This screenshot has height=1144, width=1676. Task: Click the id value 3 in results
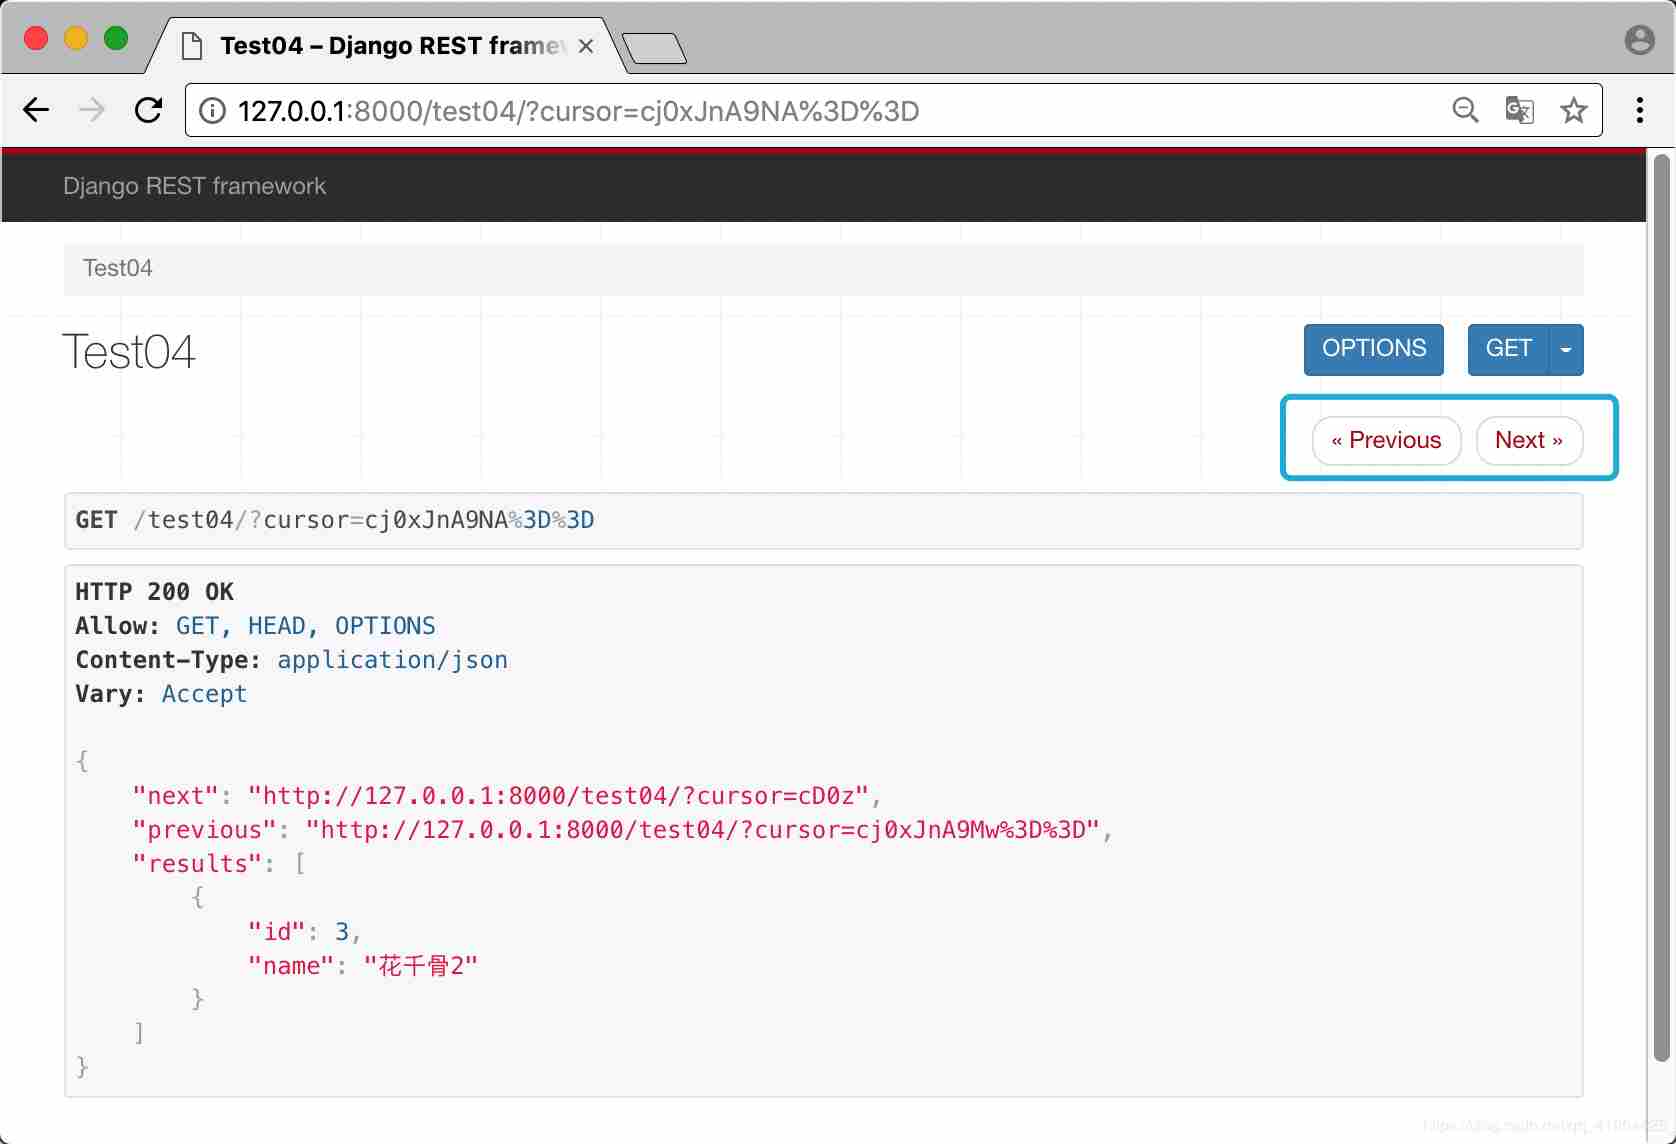pos(341,932)
